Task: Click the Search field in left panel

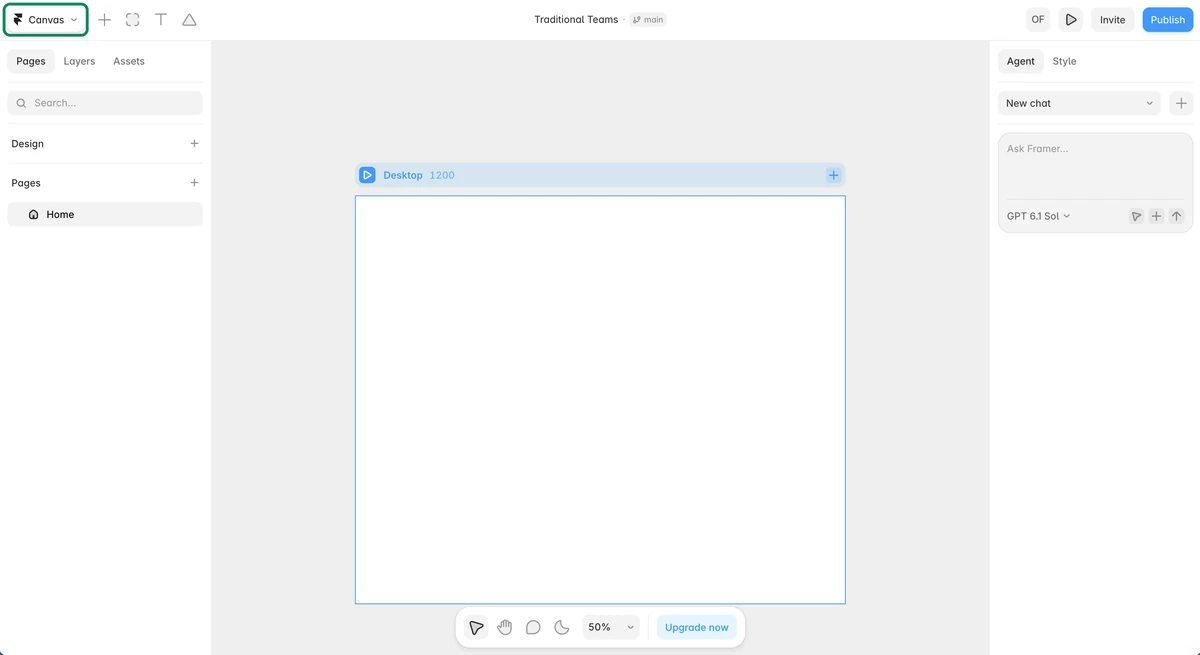Action: pyautogui.click(x=105, y=103)
